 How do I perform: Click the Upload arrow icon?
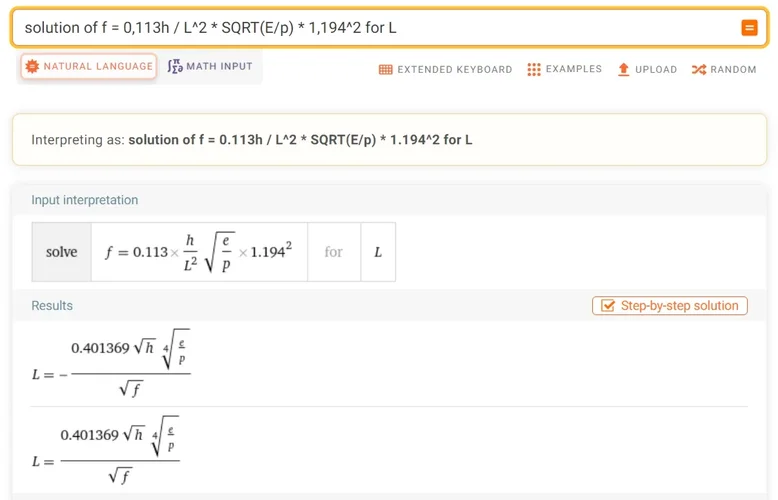624,70
